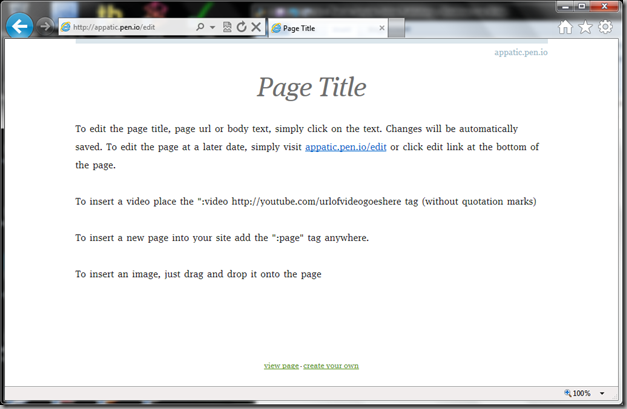Click the text about drag and drop image
This screenshot has width=627, height=409.
coord(198,274)
